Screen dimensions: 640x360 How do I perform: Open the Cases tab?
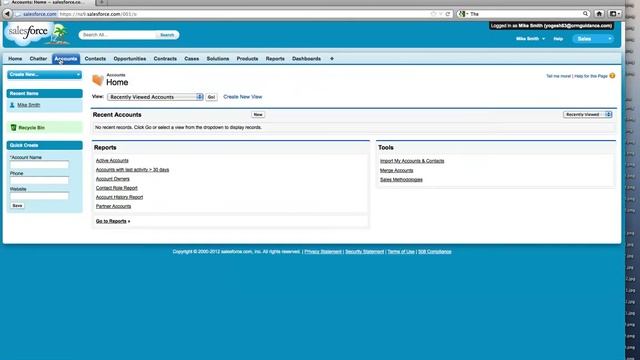(x=191, y=59)
